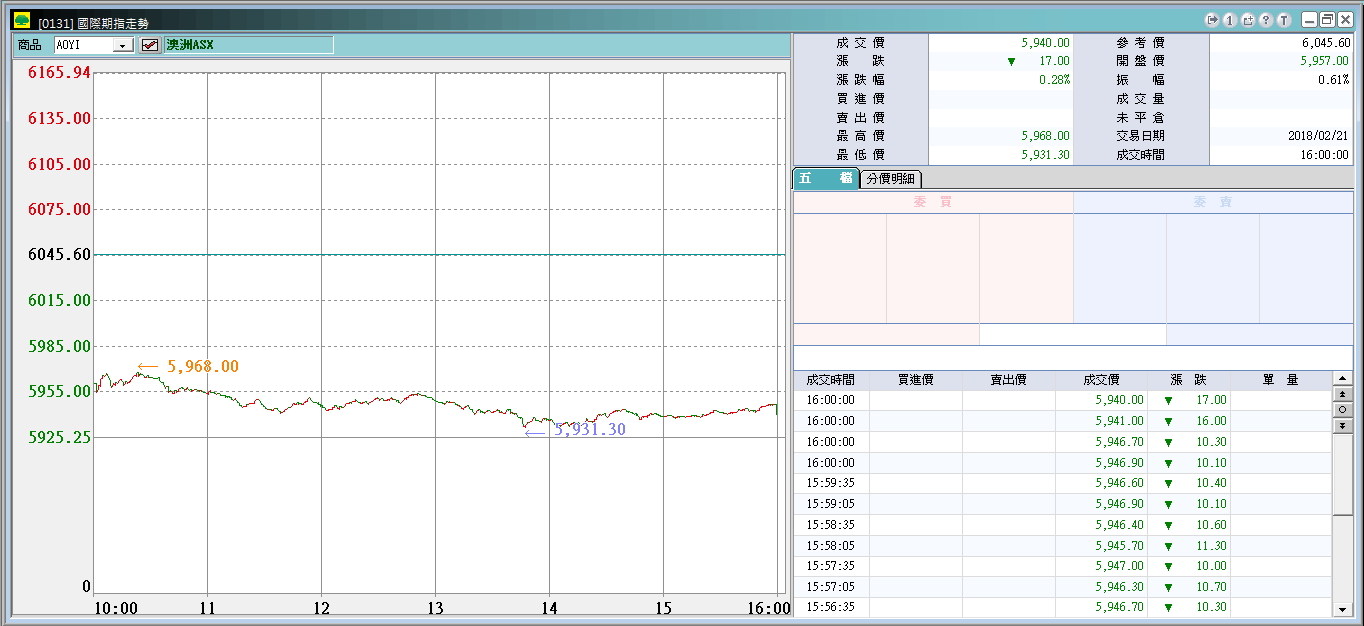Screen dimensions: 1364x626
Task: Click the 參考價 value 6,045.60
Action: point(1326,43)
